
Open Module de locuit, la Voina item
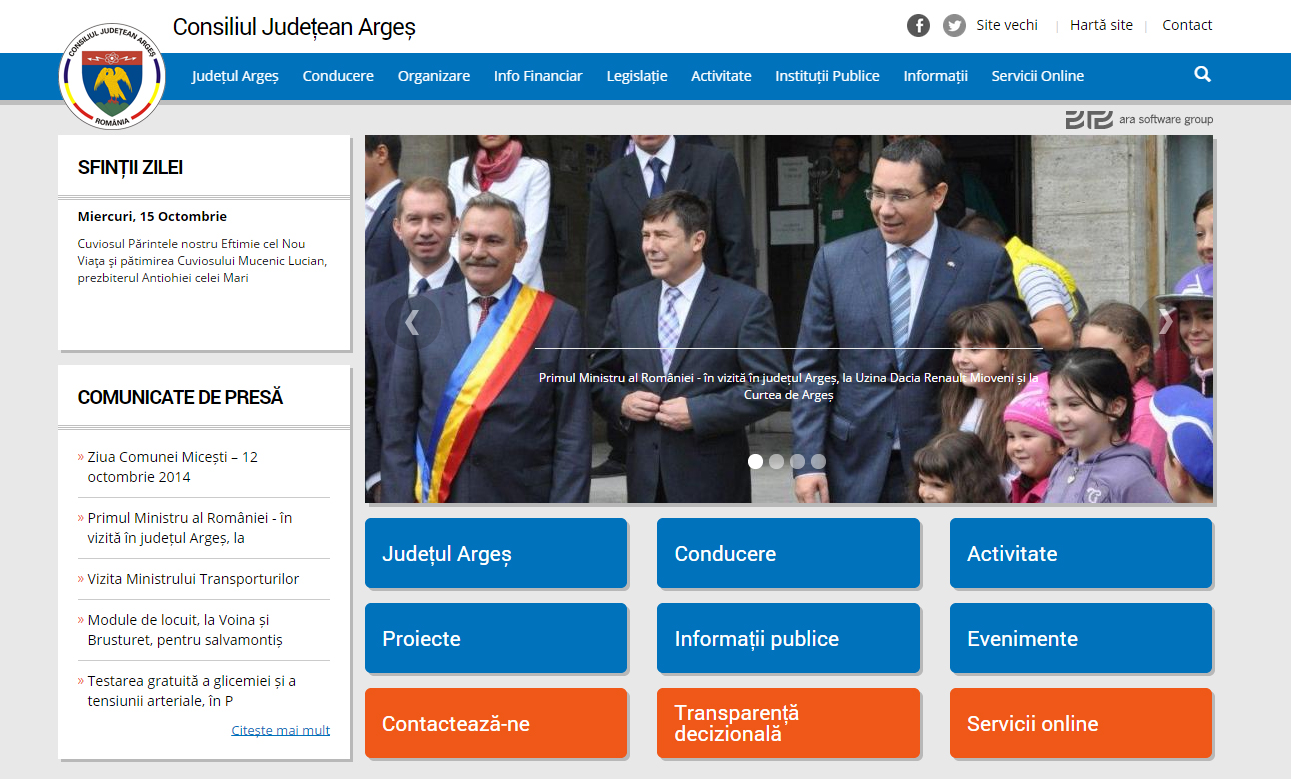point(185,630)
